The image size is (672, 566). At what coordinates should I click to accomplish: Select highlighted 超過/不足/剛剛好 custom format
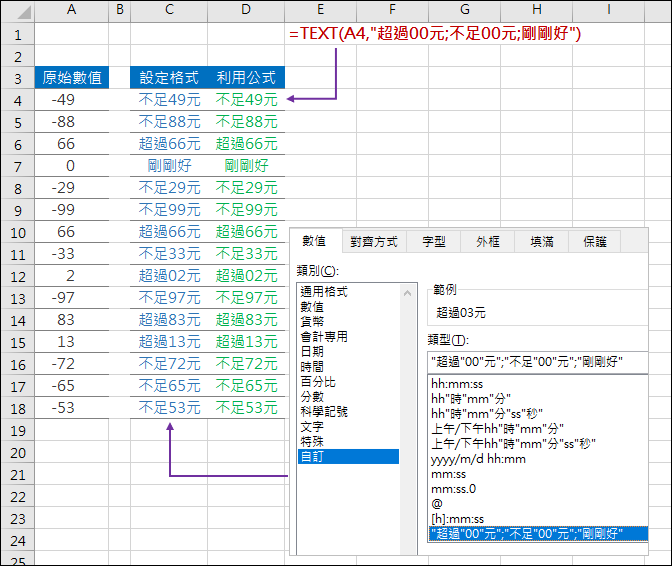[538, 534]
